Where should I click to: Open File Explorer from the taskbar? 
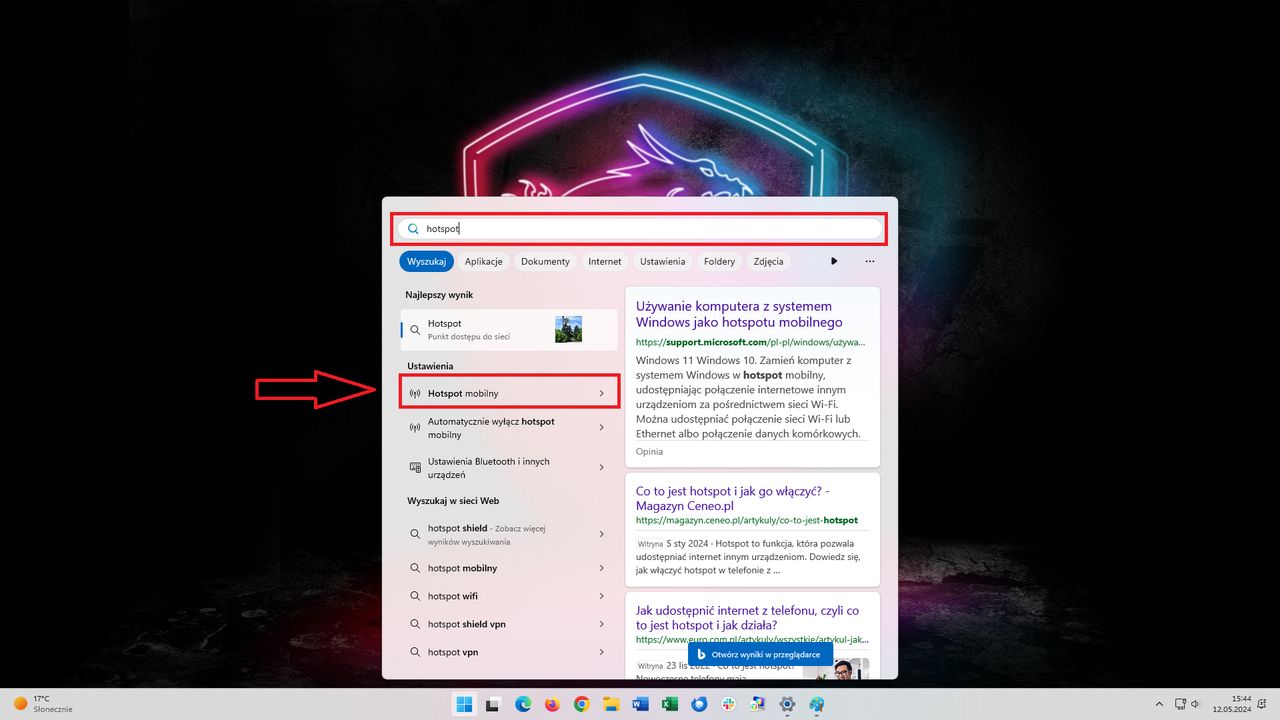(611, 704)
